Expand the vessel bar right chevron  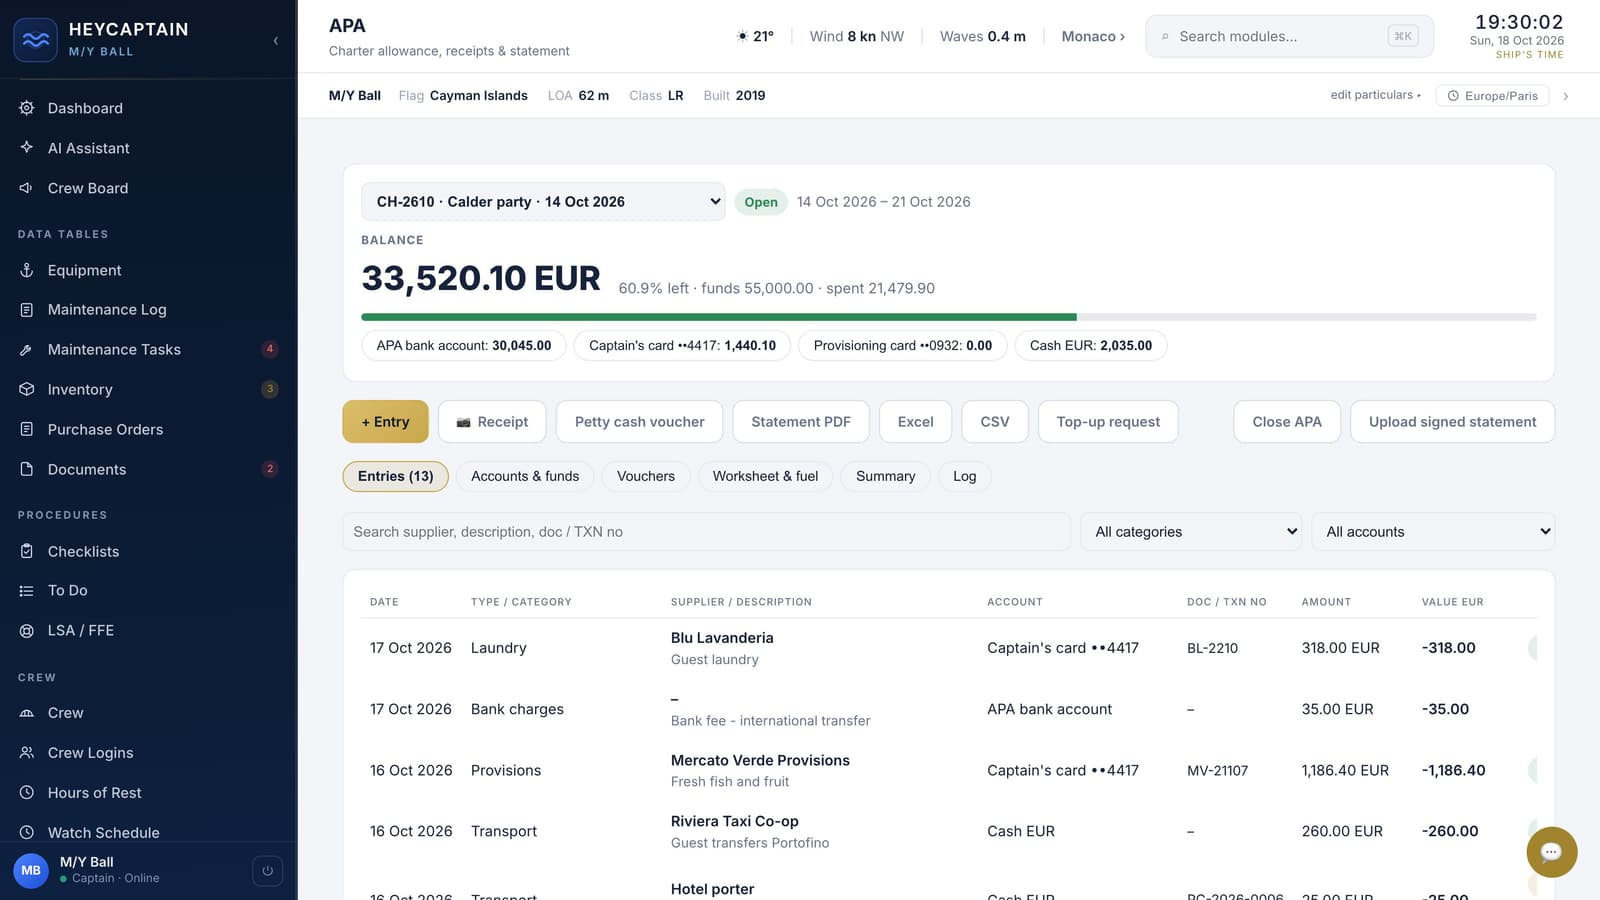pos(1566,96)
